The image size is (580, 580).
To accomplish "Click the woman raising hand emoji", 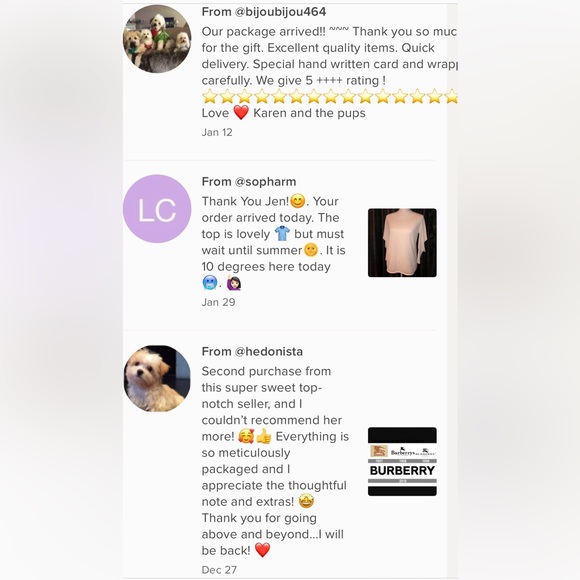I will pos(234,283).
